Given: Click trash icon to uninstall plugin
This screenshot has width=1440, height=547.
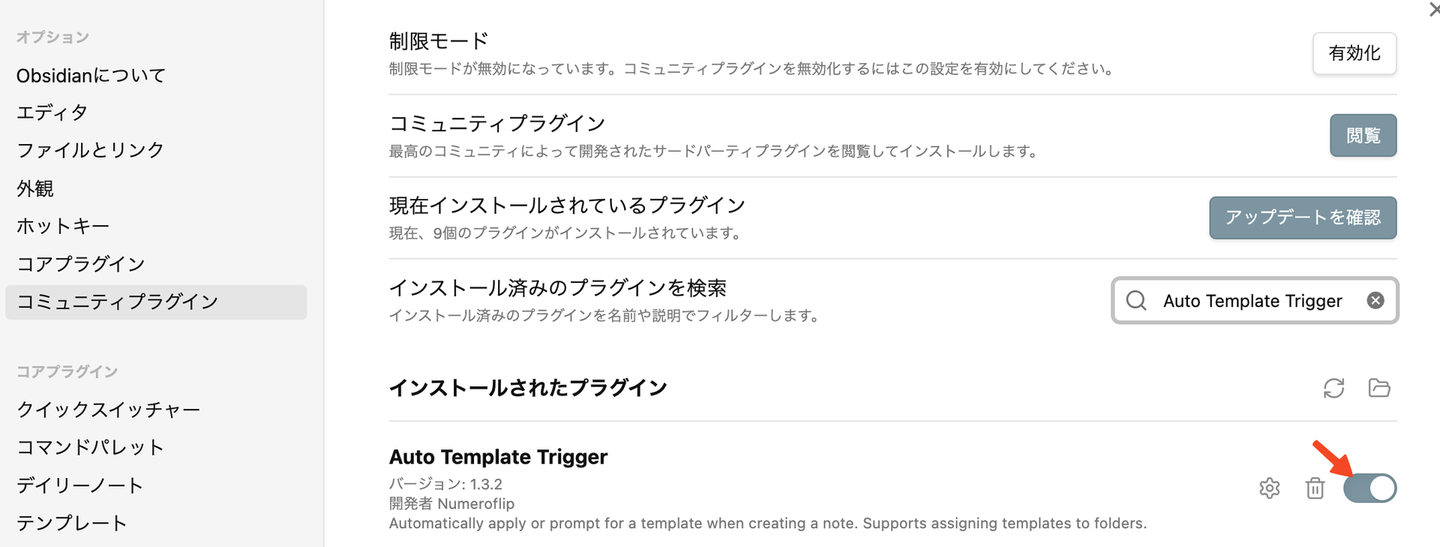Looking at the screenshot, I should [1315, 488].
